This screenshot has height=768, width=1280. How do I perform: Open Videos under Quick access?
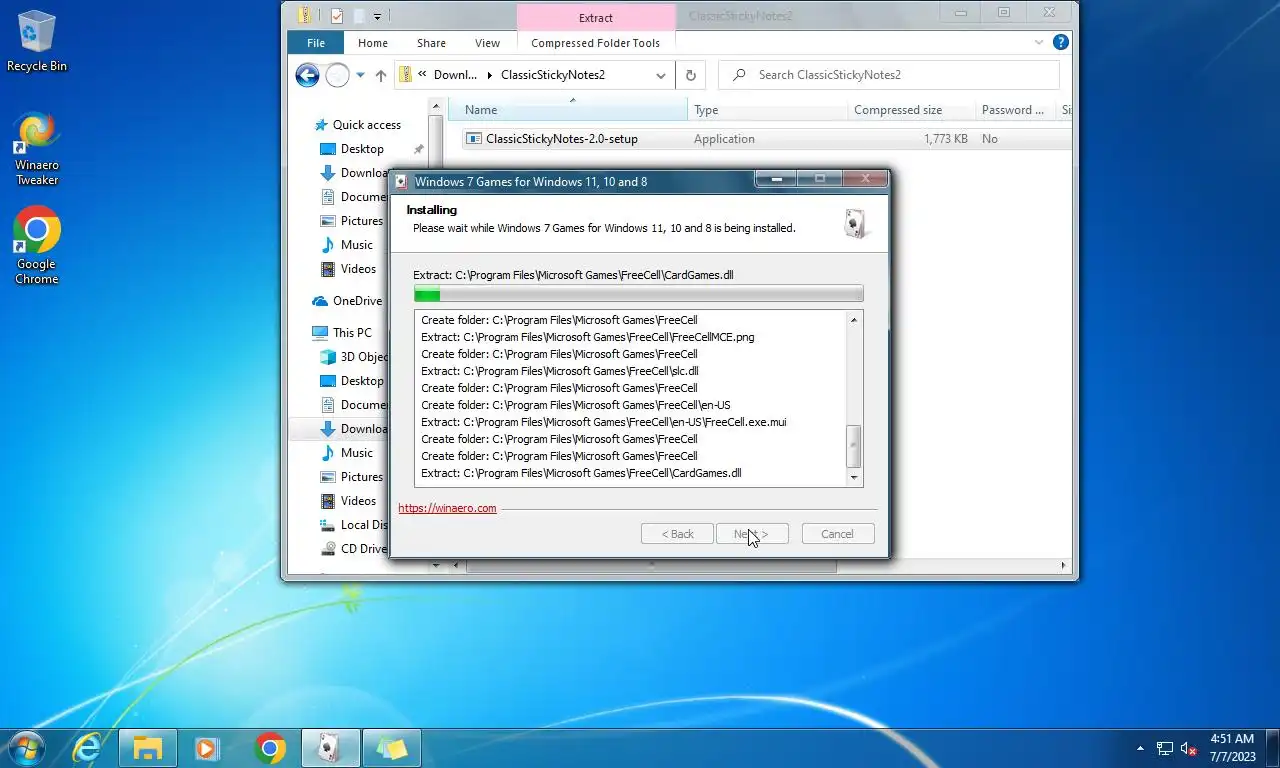[358, 269]
